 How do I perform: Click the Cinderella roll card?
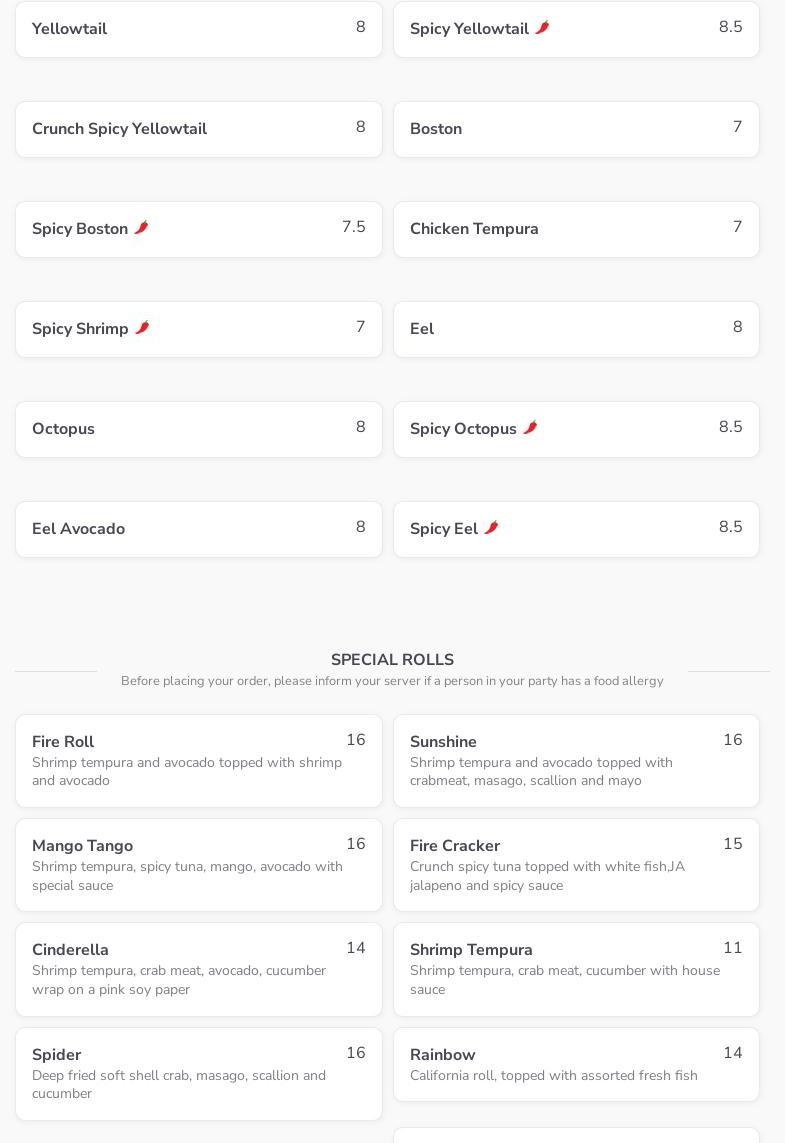(x=198, y=969)
